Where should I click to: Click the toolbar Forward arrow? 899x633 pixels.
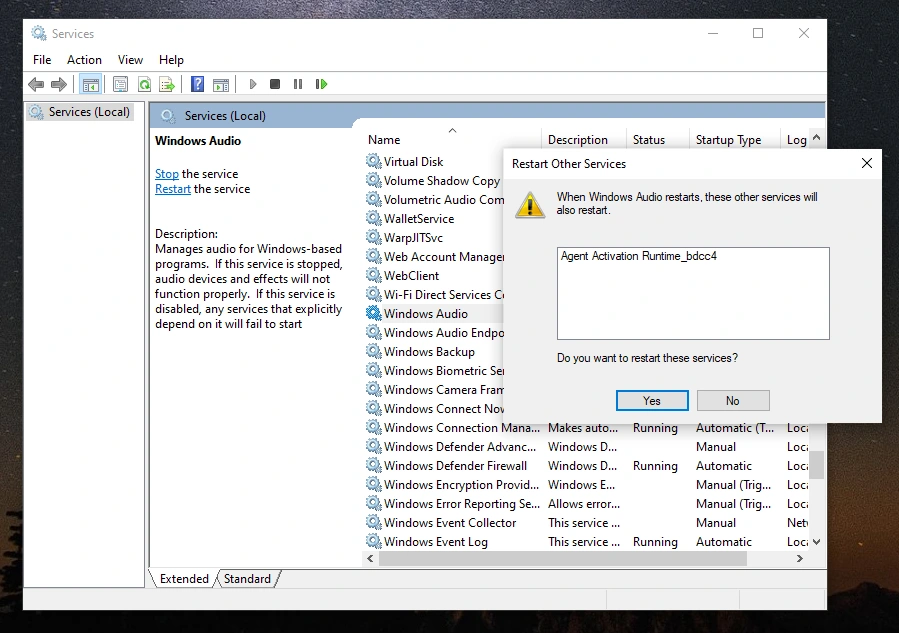(58, 84)
